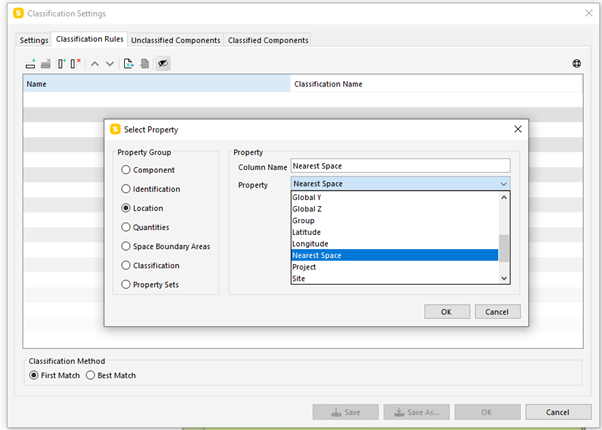Pick Latitude from the property list

[x=394, y=232]
